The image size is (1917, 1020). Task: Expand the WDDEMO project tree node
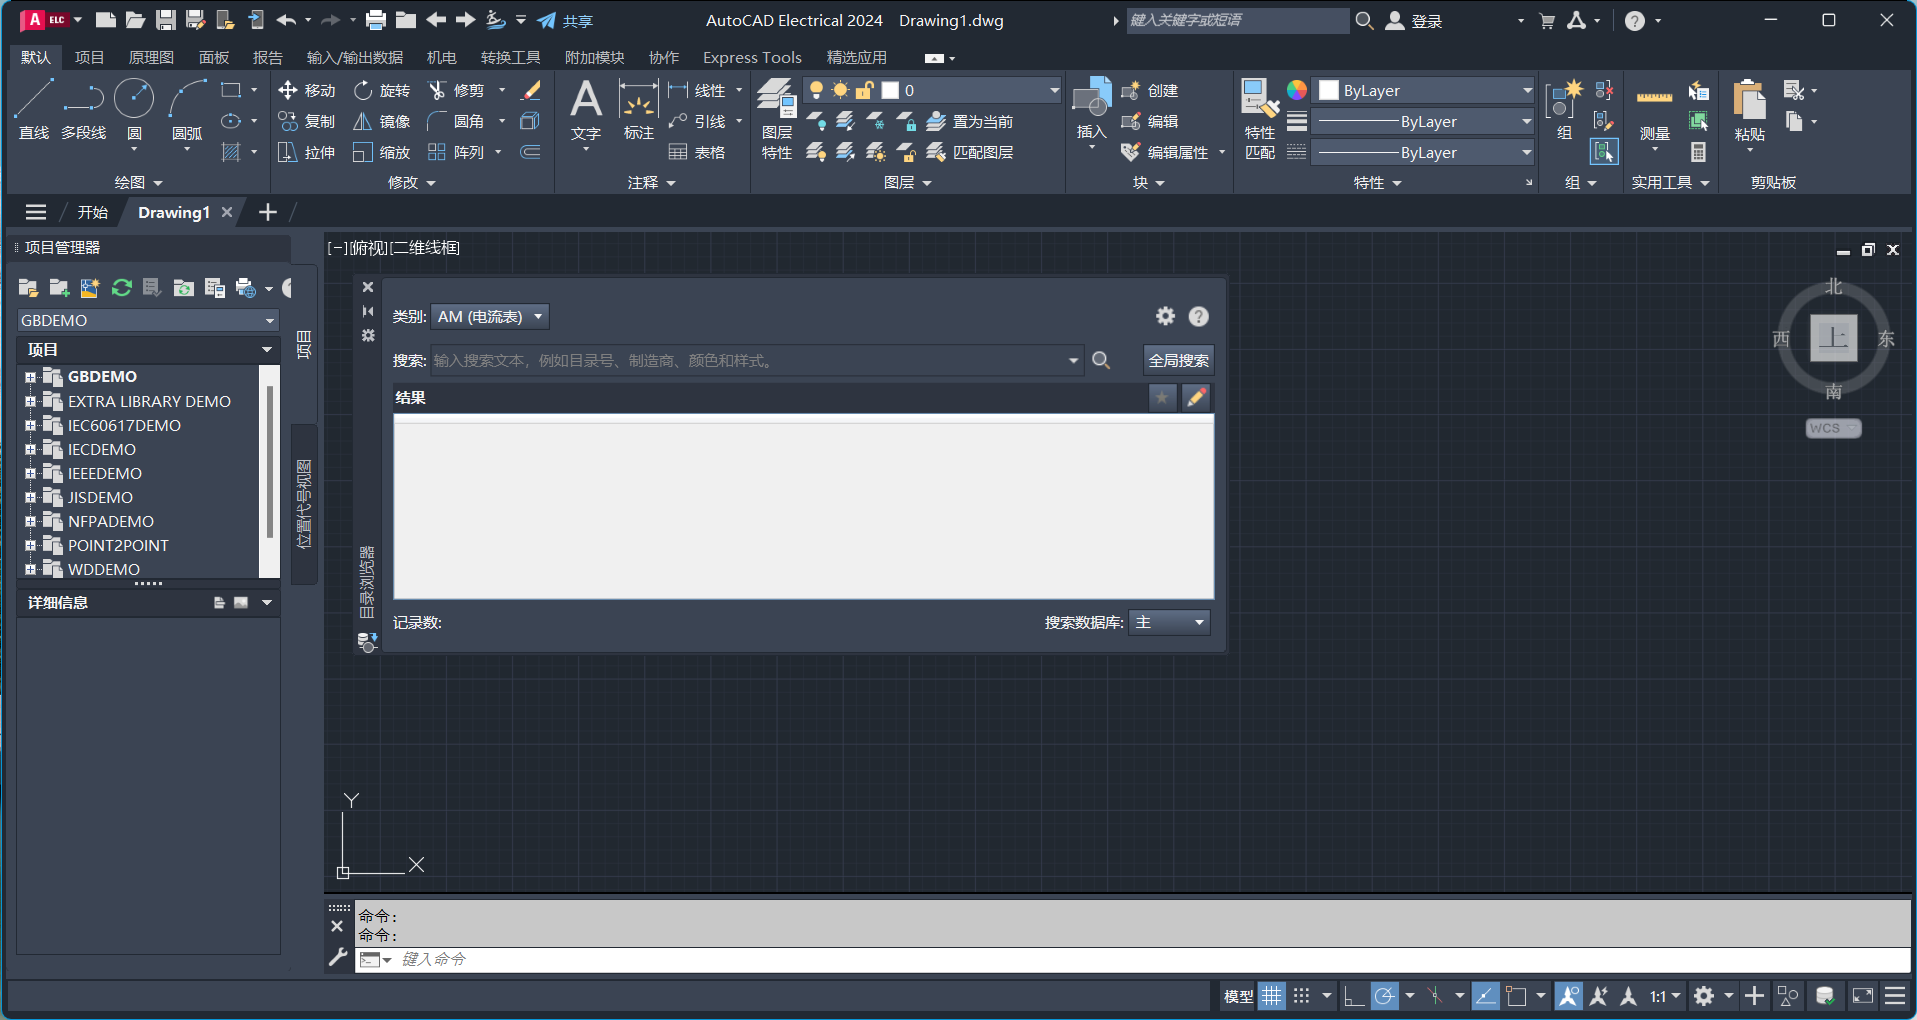click(30, 570)
